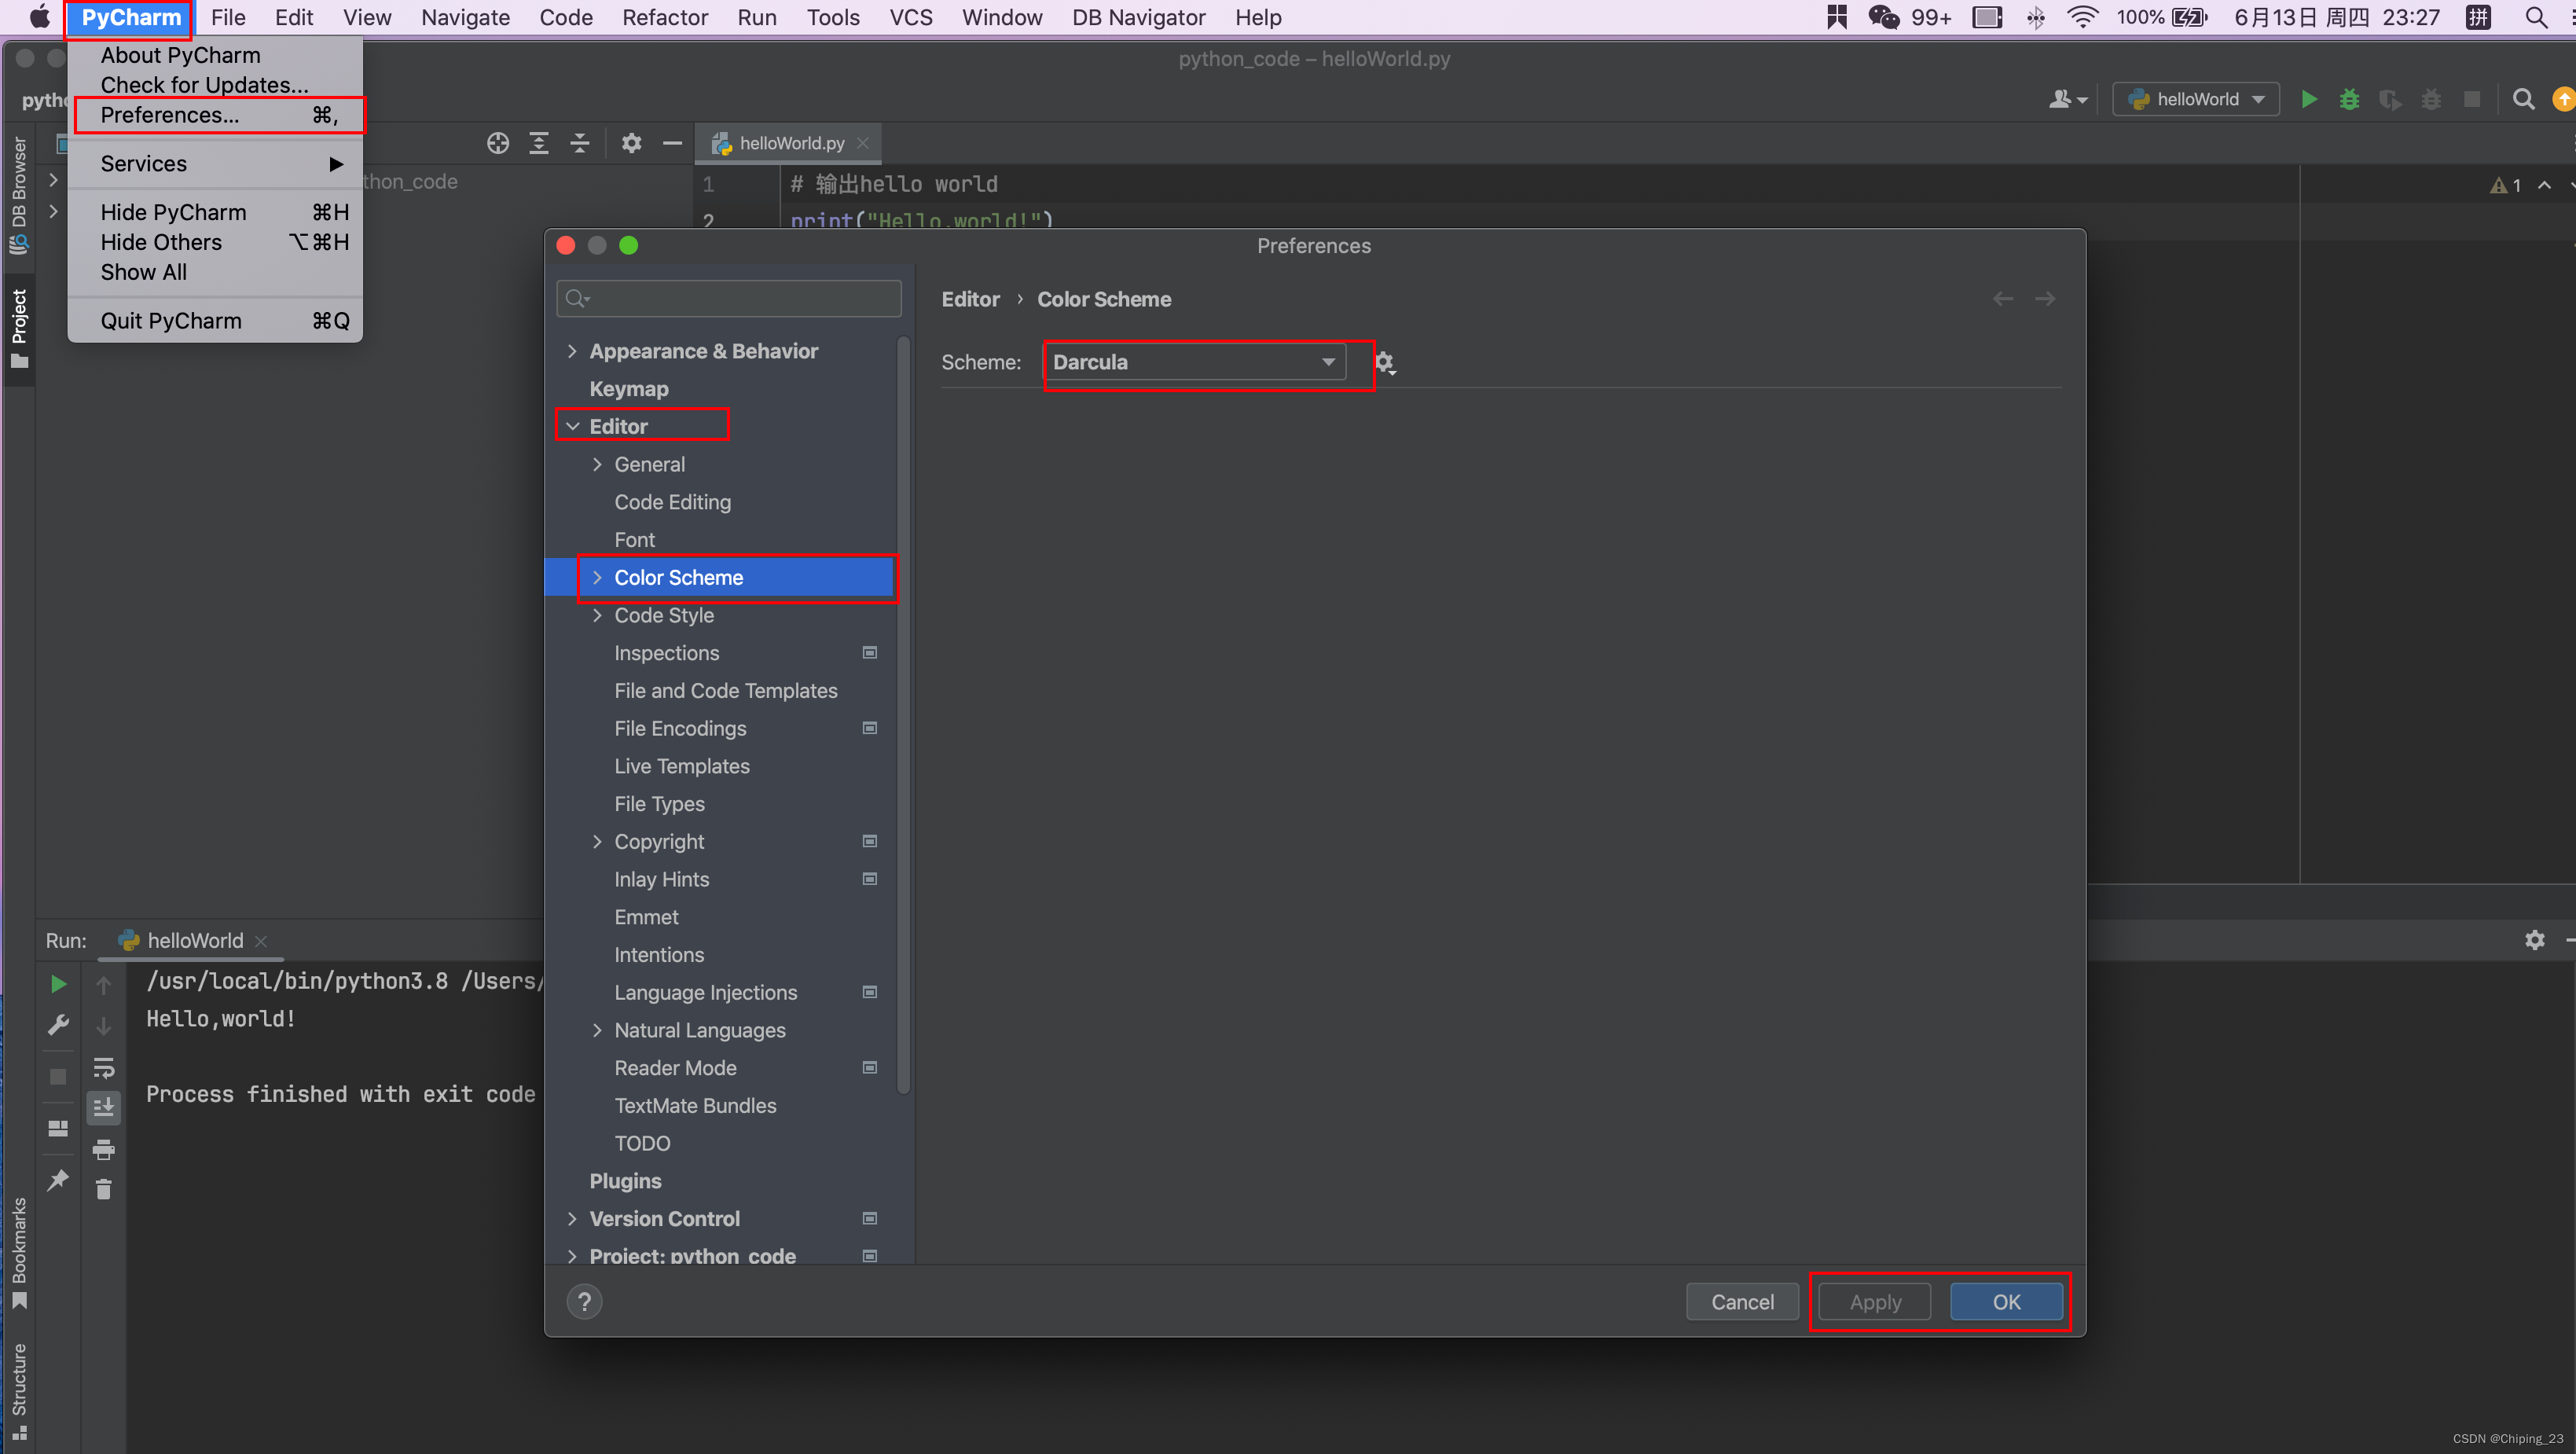Open the Services submenu
The width and height of the screenshot is (2576, 1454).
click(215, 164)
